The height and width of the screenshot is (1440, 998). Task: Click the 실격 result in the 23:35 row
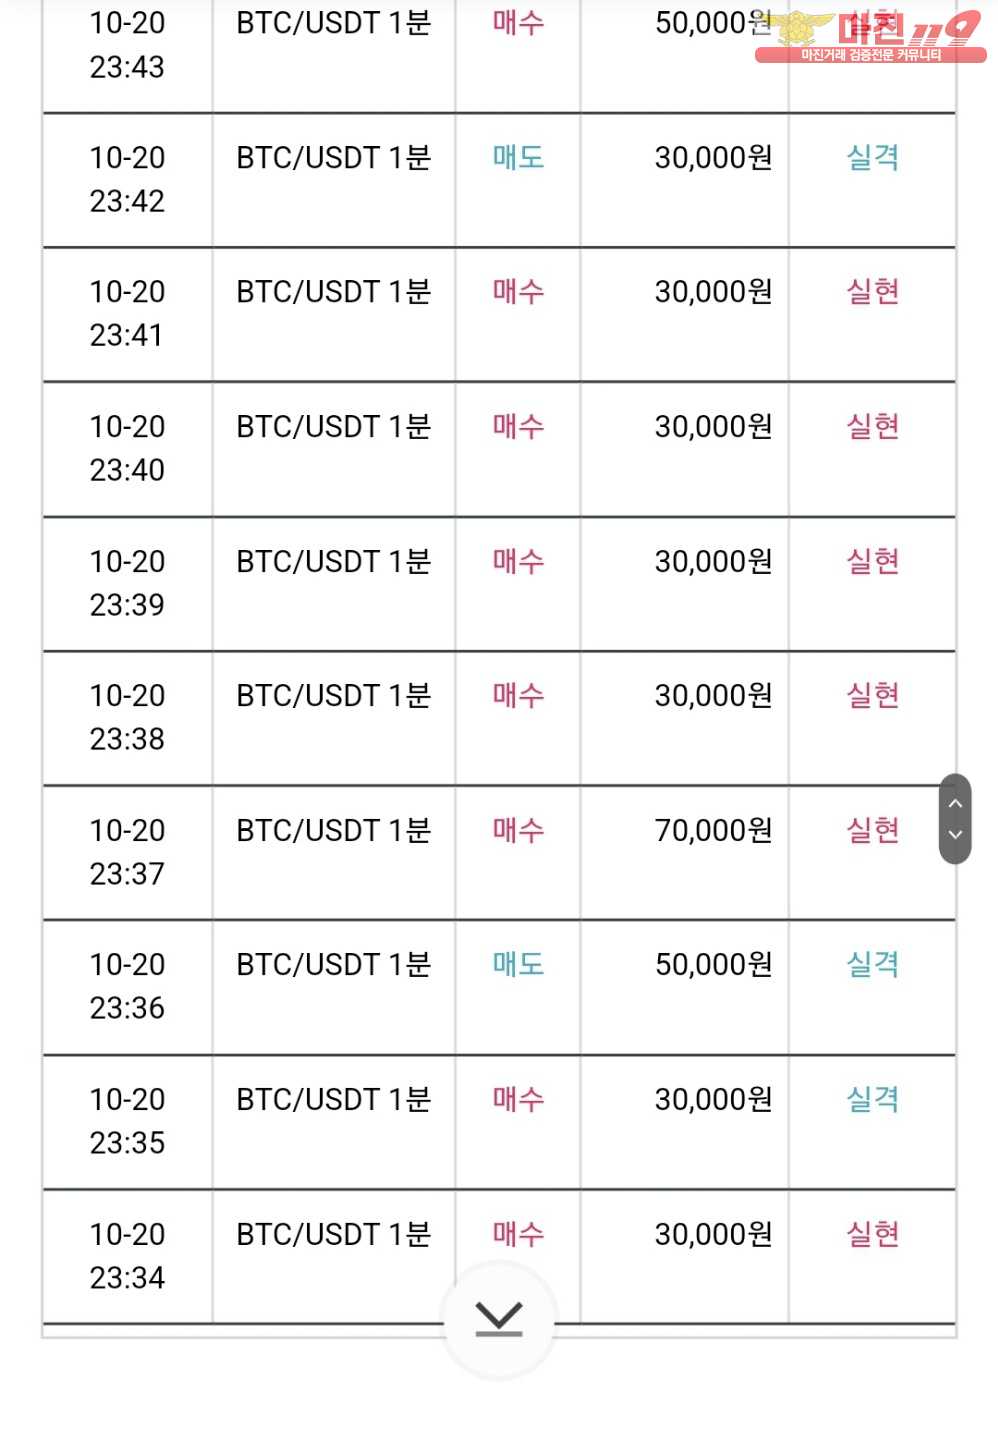872,1099
